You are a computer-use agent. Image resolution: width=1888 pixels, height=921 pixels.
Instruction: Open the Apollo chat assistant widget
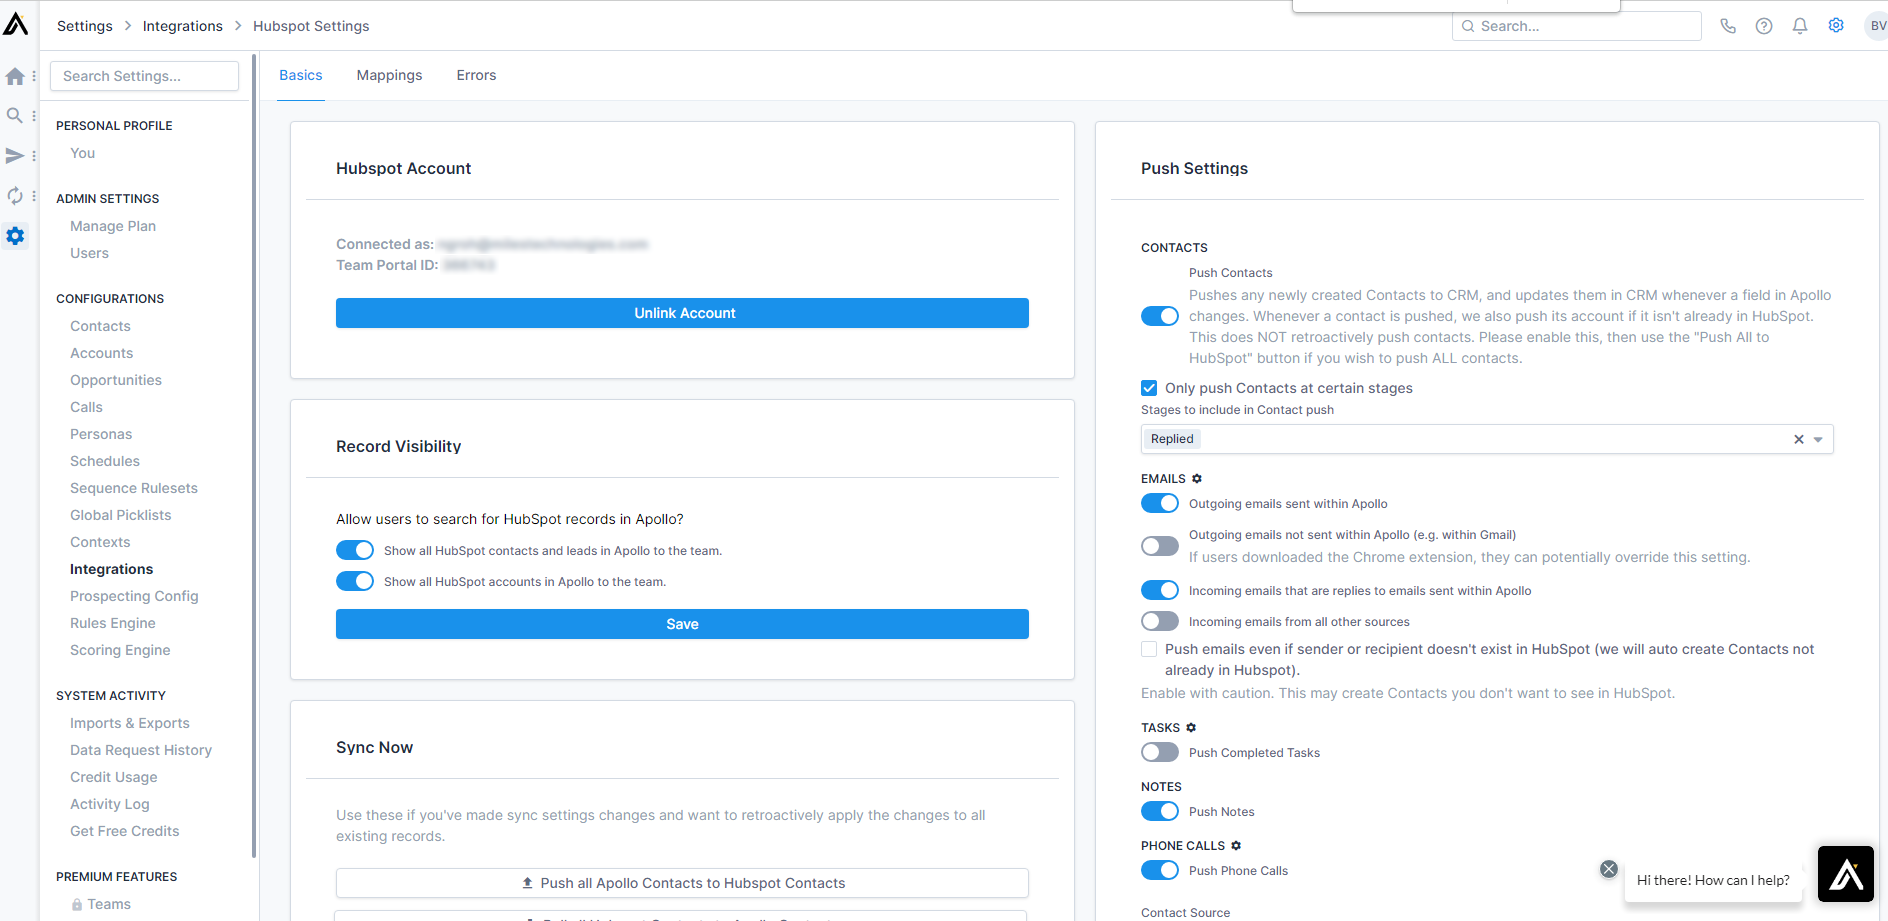click(x=1846, y=874)
